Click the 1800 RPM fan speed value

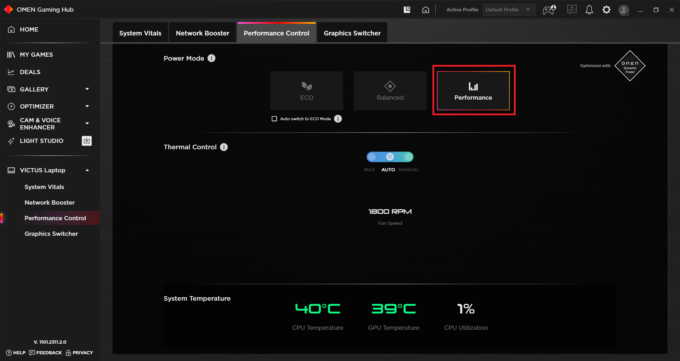tap(390, 212)
